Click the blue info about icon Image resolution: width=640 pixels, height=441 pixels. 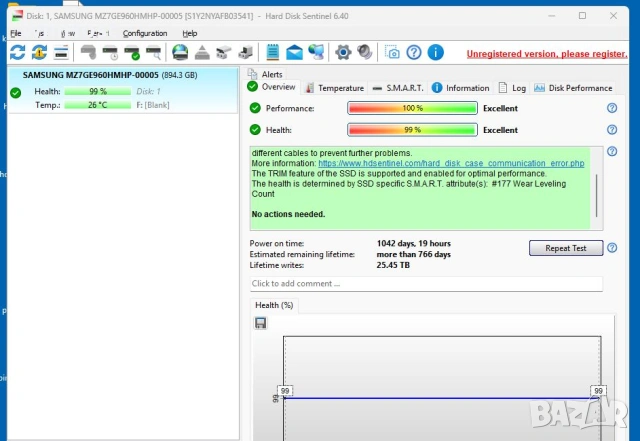(436, 52)
